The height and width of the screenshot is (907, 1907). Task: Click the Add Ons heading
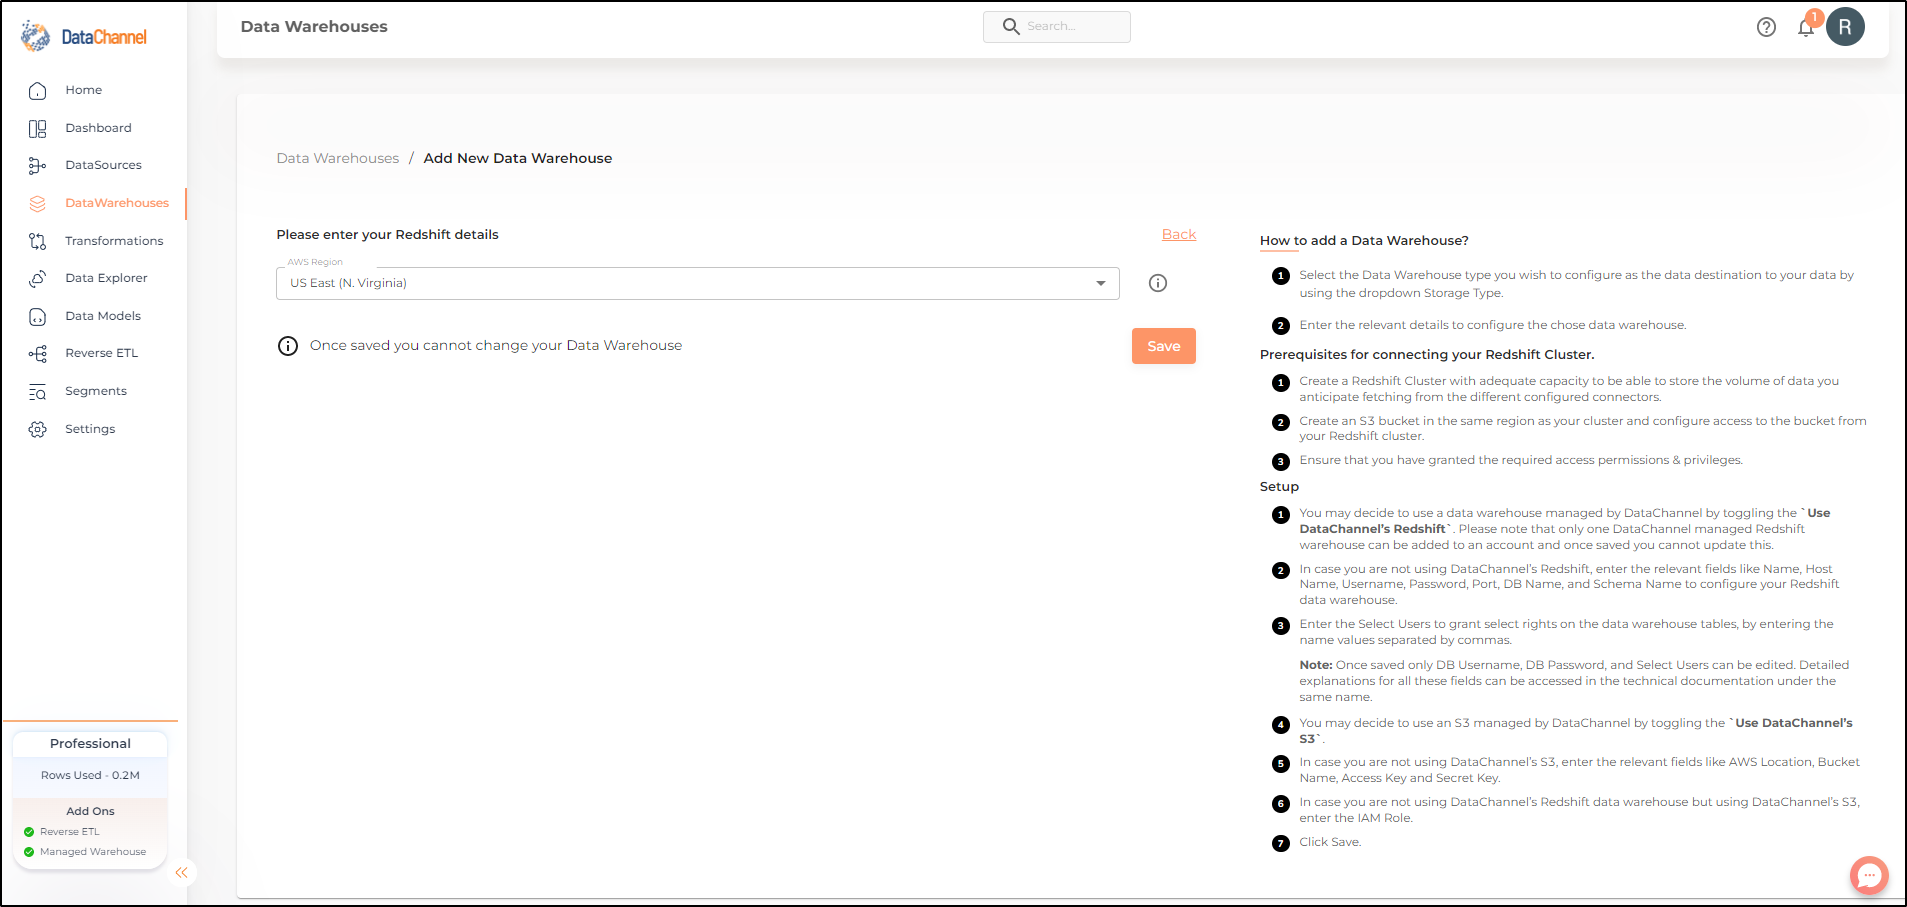click(90, 811)
